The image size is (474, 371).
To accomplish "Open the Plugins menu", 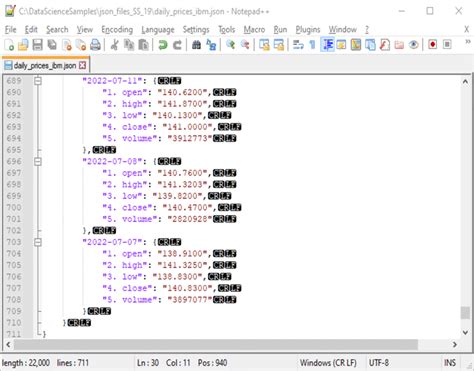I will tap(308, 30).
